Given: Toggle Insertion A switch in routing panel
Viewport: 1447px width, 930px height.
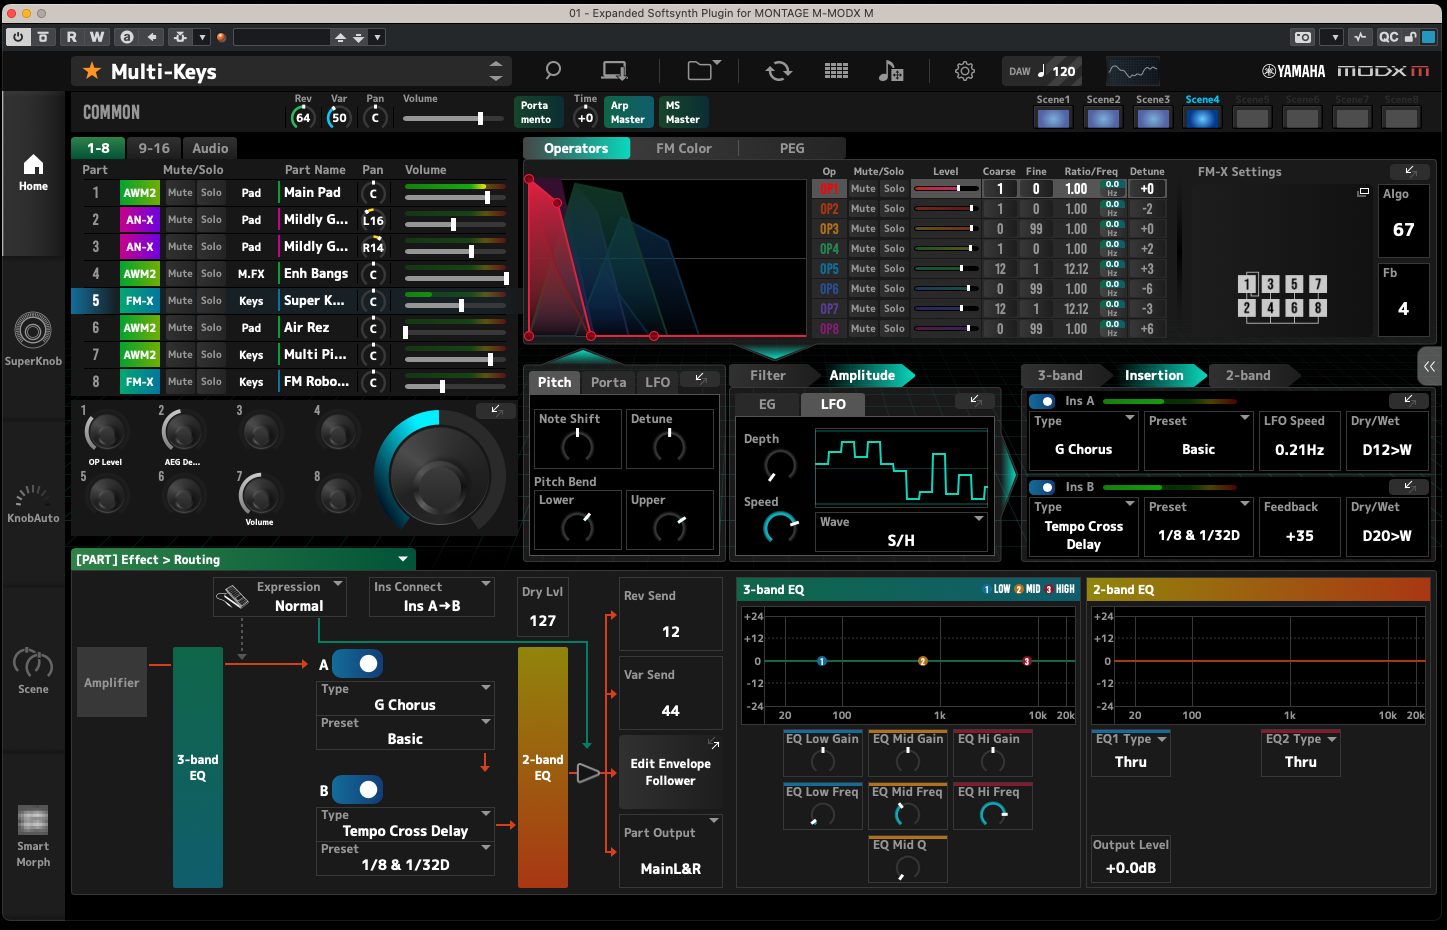Looking at the screenshot, I should pos(357,663).
